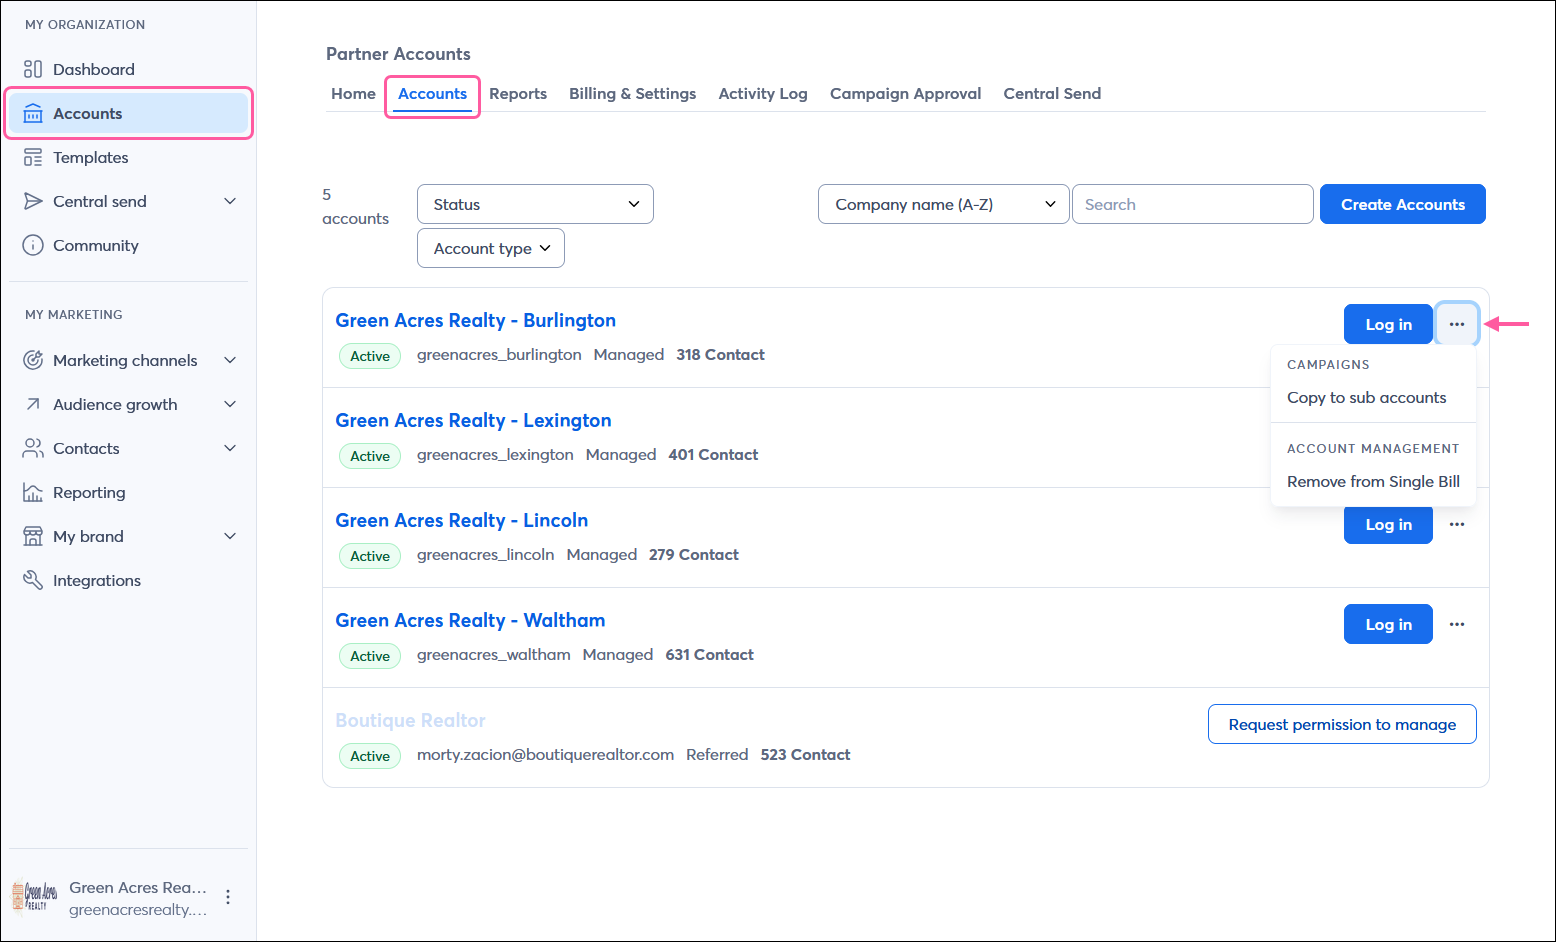The height and width of the screenshot is (942, 1556).
Task: Go to the Campaign Approval tab
Action: (x=905, y=93)
